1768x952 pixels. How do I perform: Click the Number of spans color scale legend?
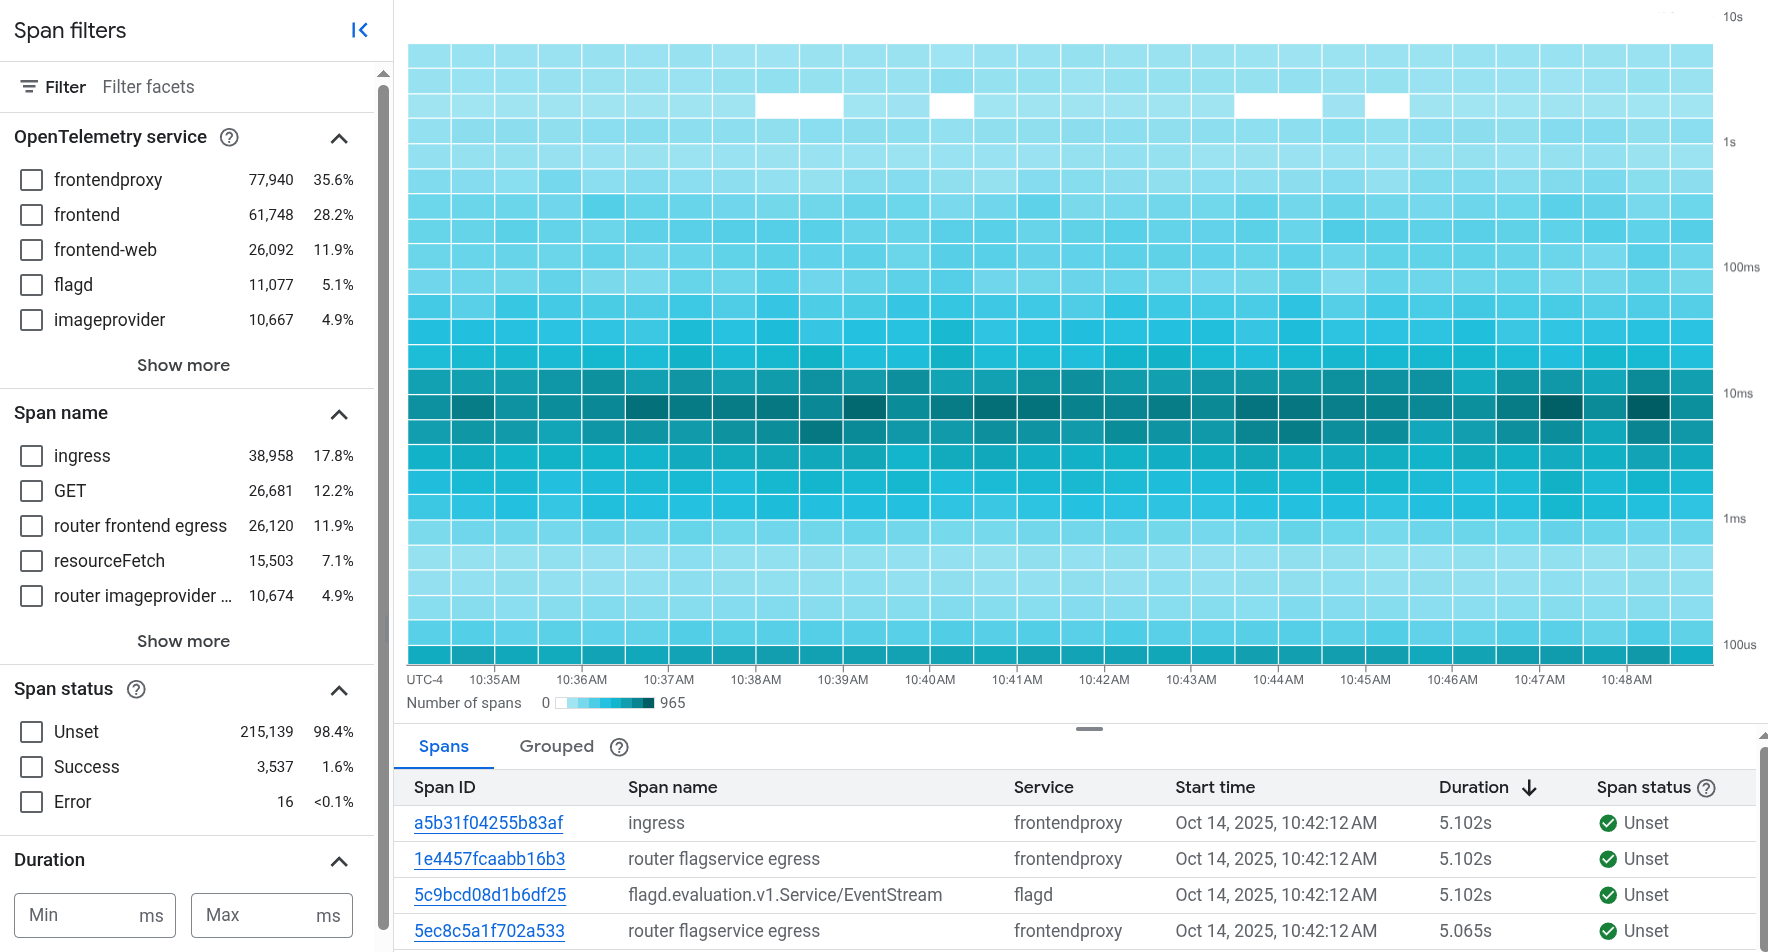pyautogui.click(x=605, y=703)
